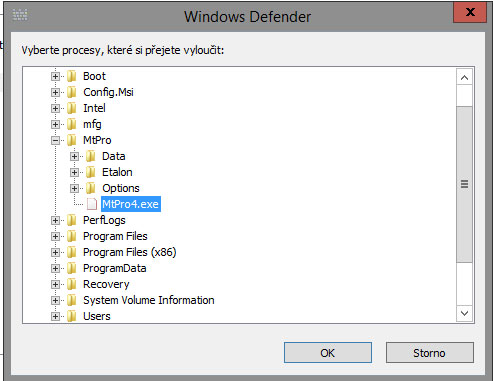
Task: Collapse the MtPro folder node
Action: tap(55, 141)
